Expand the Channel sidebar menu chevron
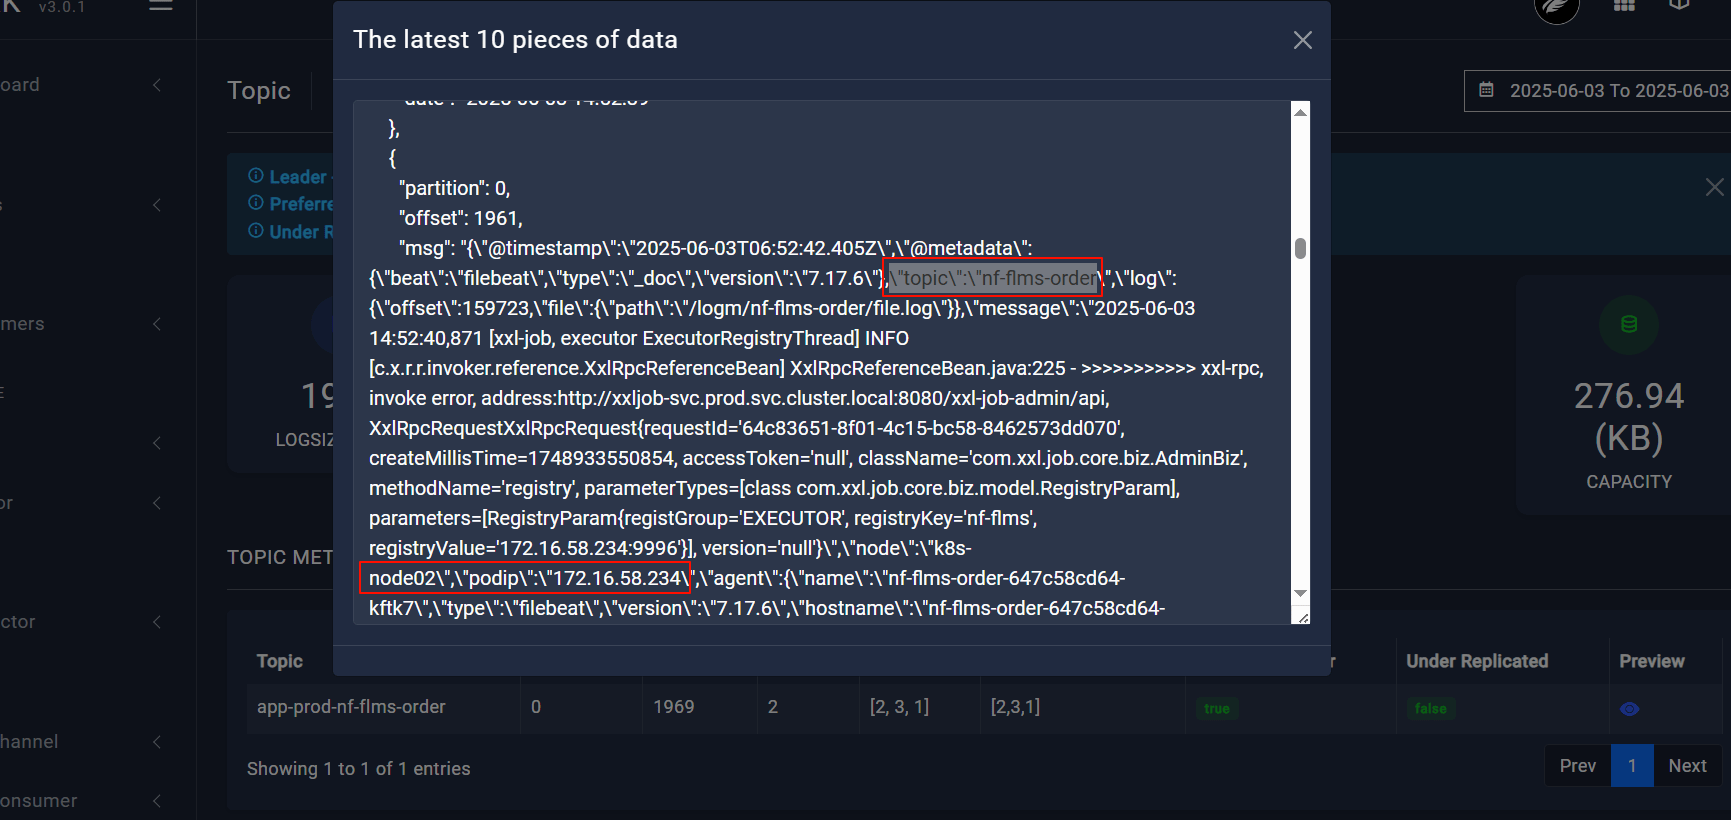1731x820 pixels. coord(157,742)
